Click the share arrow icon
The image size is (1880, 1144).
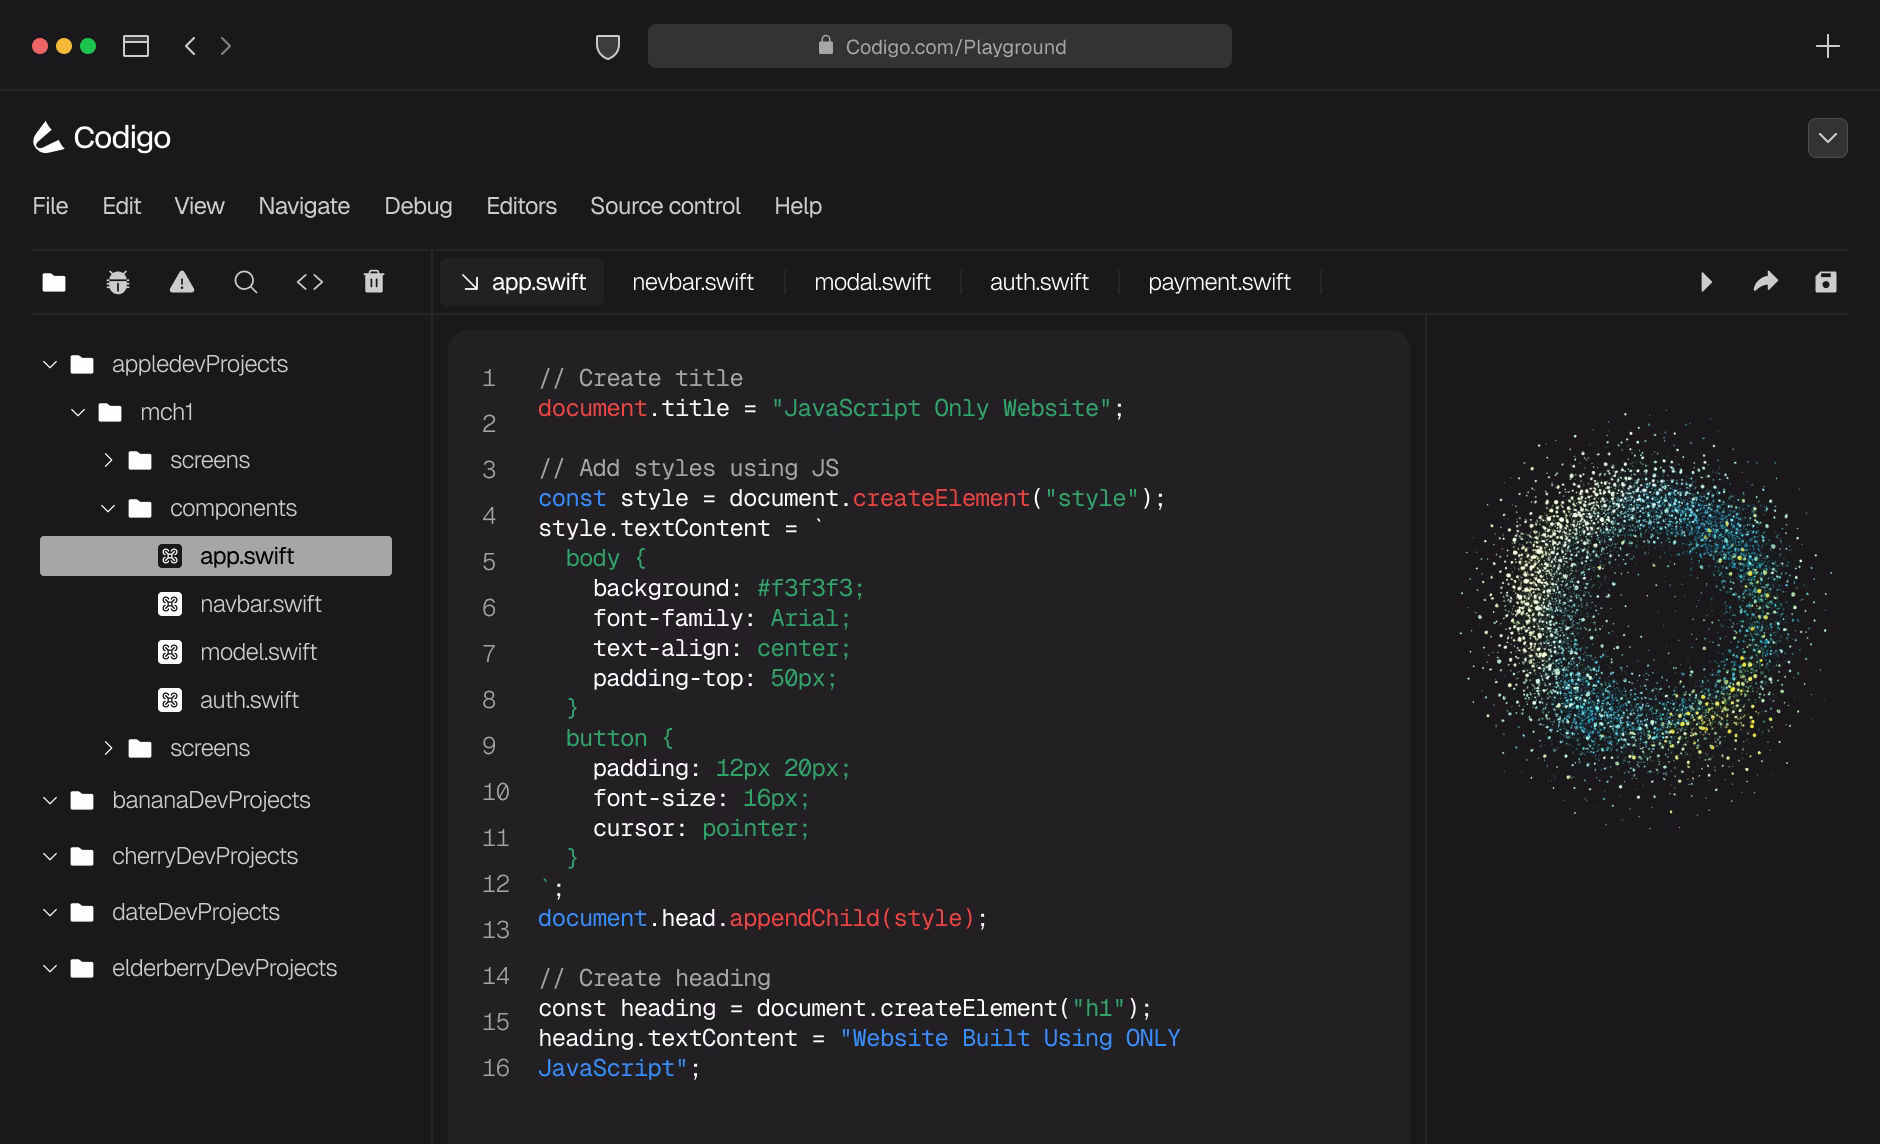[x=1766, y=282]
